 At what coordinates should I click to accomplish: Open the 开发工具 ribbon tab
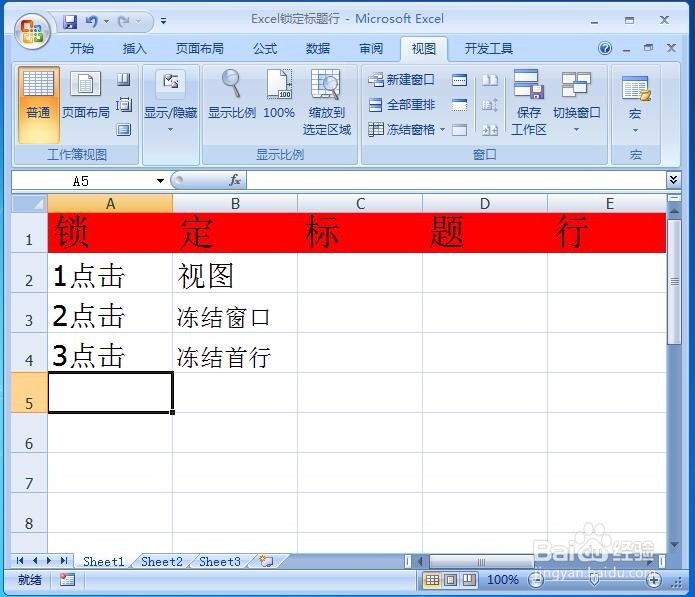(489, 48)
